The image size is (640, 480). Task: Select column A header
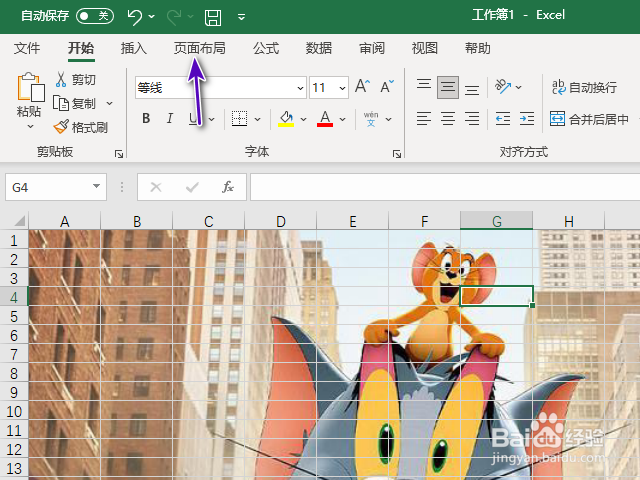[64, 221]
